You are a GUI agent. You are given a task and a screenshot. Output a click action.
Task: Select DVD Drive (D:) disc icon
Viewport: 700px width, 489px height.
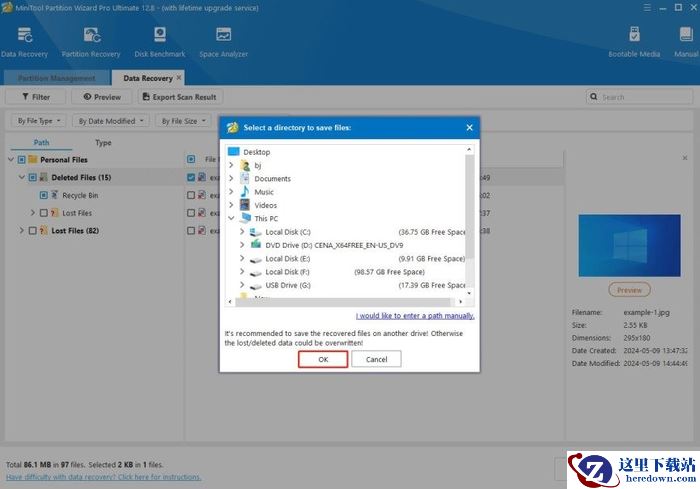click(x=255, y=245)
